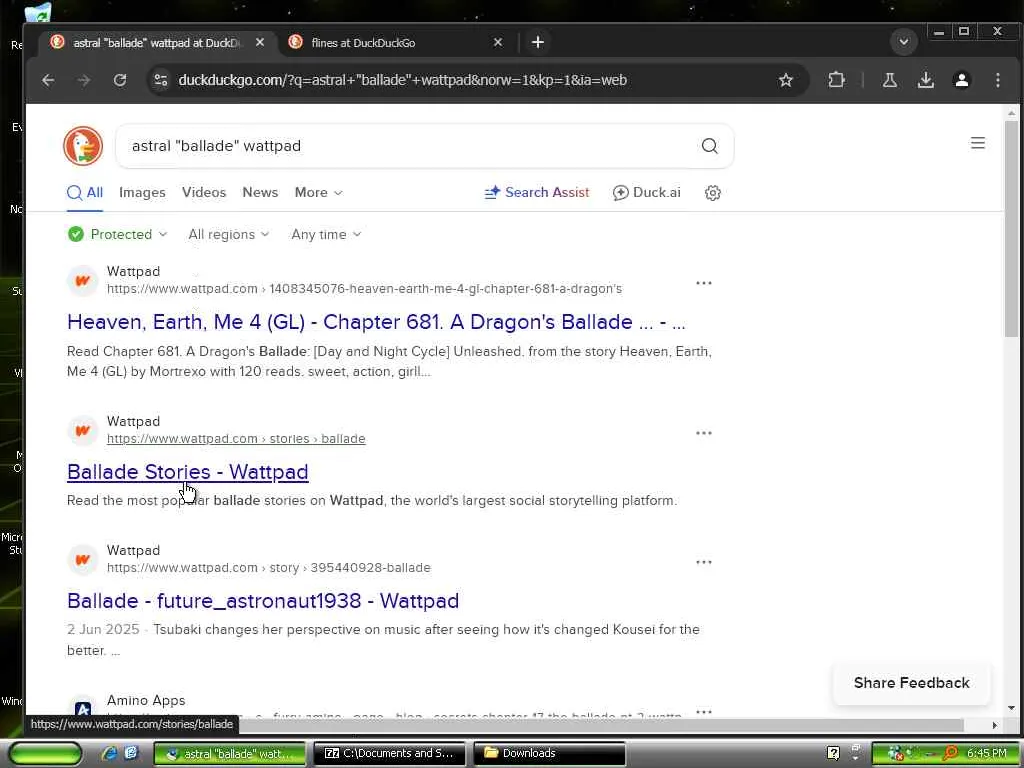Click the 395440928-ballade URL line
The height and width of the screenshot is (768, 1024).
tap(268, 568)
